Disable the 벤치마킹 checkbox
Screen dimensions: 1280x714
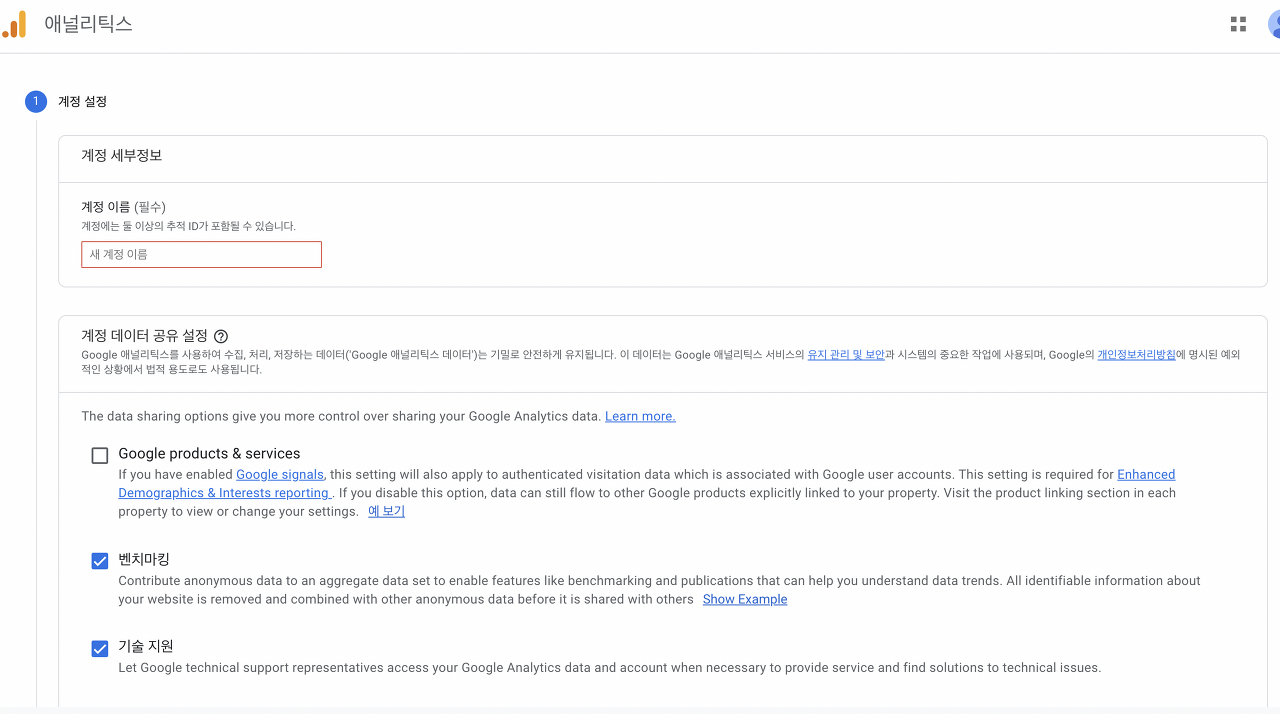[99, 561]
